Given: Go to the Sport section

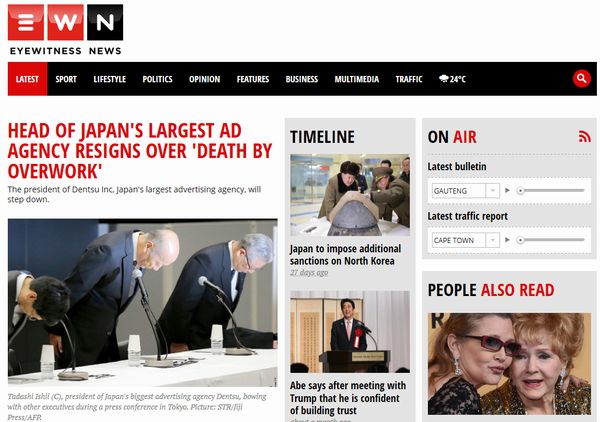Looking at the screenshot, I should (66, 79).
